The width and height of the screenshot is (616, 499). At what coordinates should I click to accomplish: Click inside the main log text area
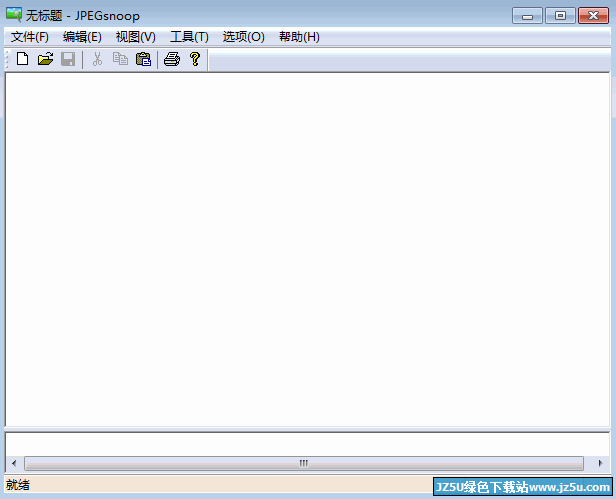(307, 249)
